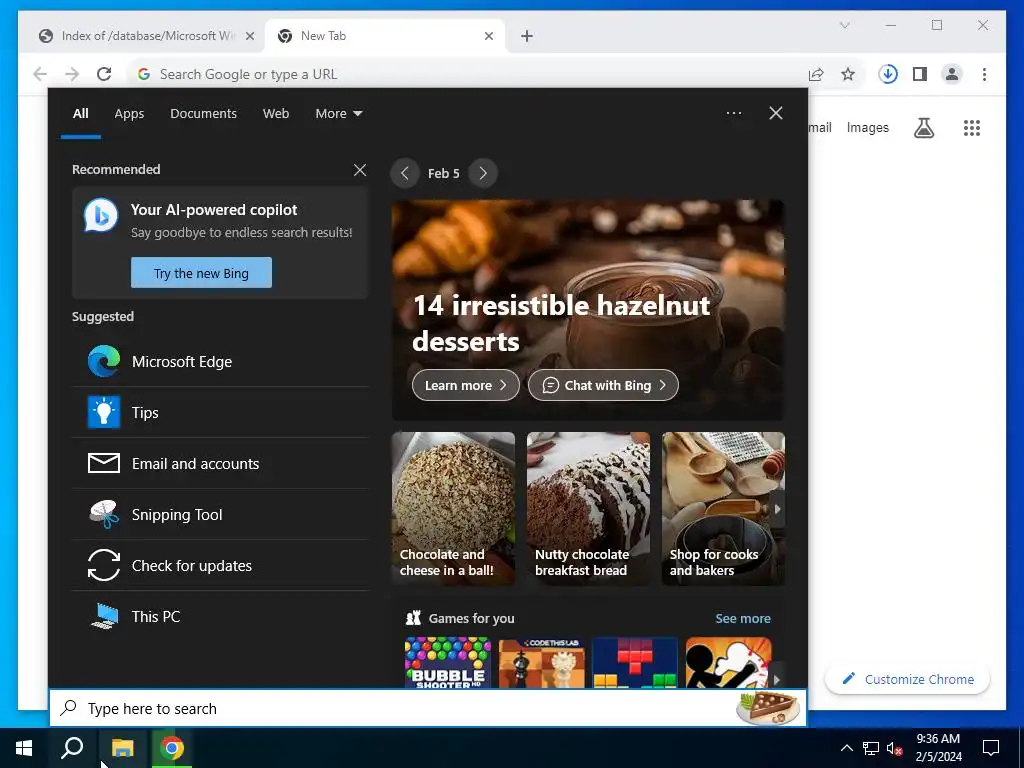Open Nutty chocolate breakfast bread card

click(588, 508)
